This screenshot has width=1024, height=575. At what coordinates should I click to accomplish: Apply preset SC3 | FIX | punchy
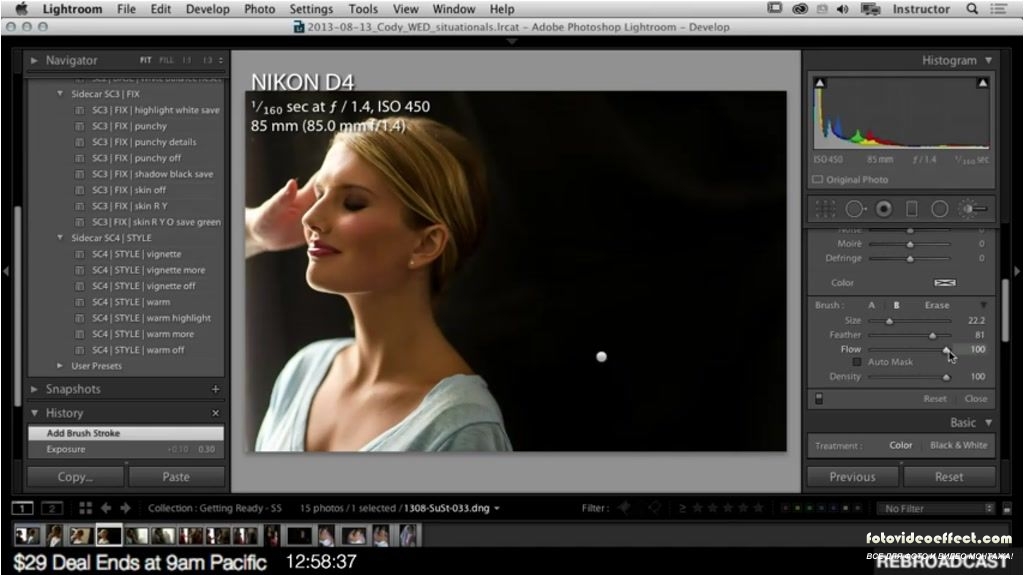pyautogui.click(x=129, y=126)
